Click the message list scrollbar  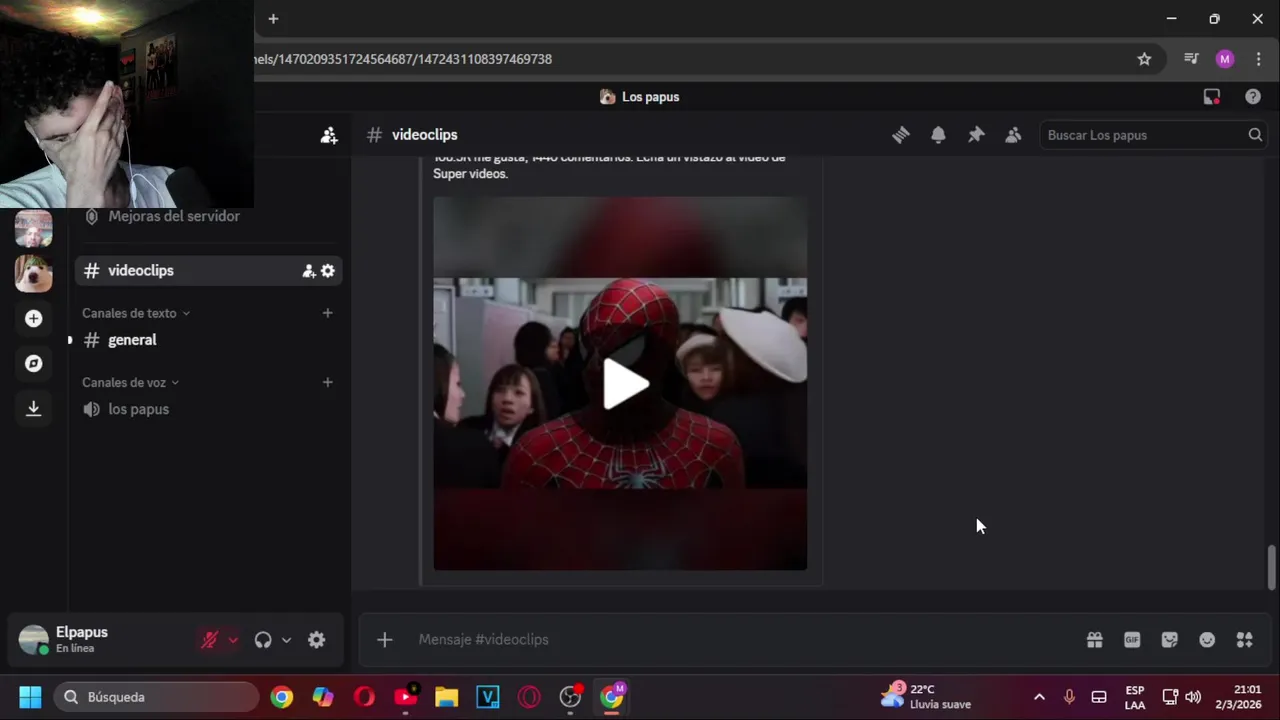(x=1271, y=567)
